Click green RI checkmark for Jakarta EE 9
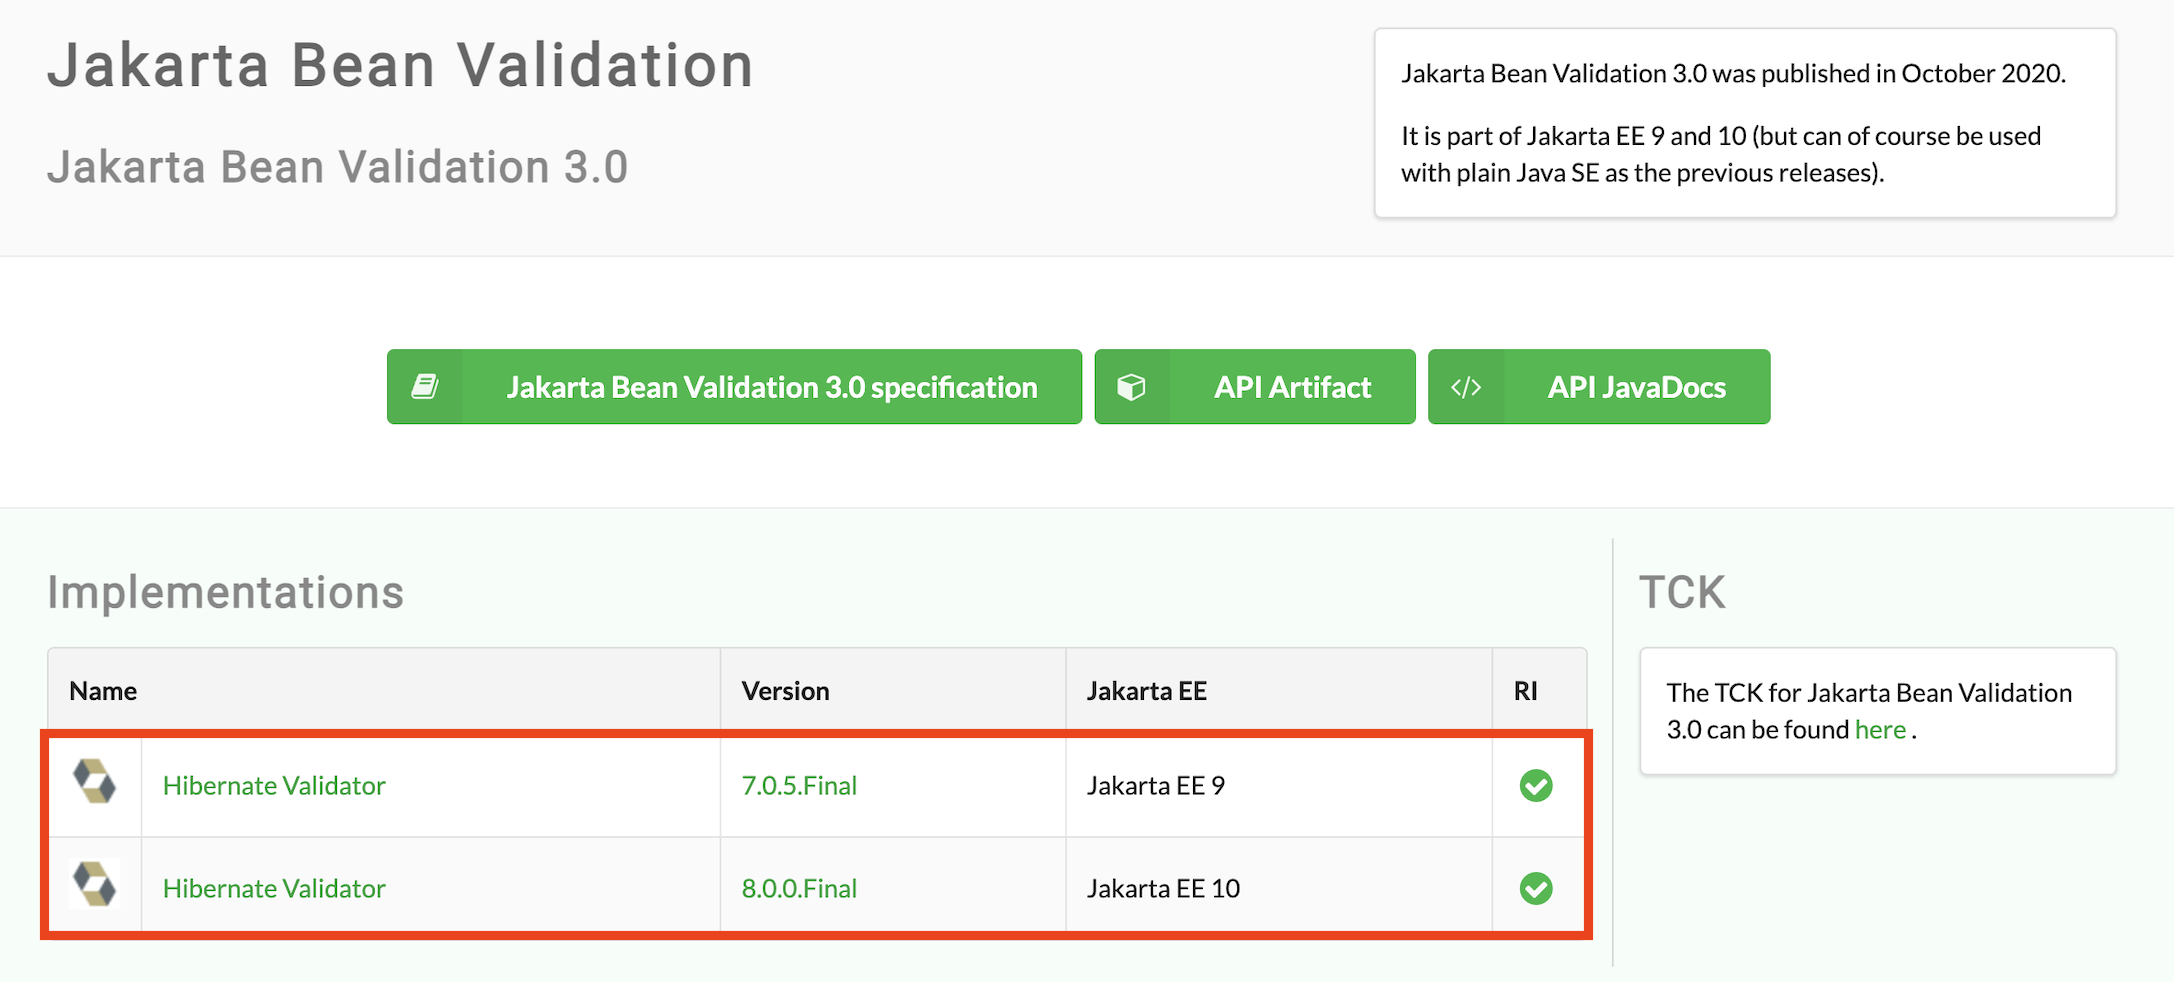 coord(1536,786)
